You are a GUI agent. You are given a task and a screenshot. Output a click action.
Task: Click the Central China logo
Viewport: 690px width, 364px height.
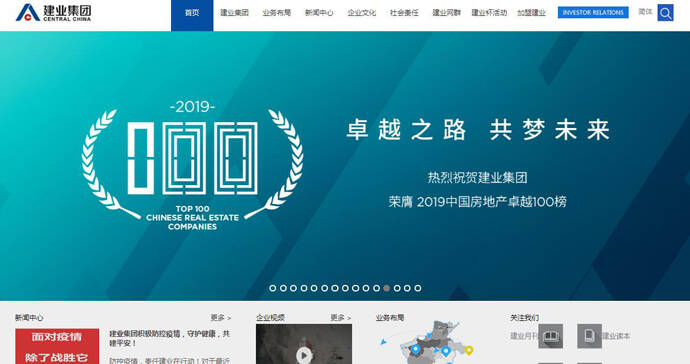pyautogui.click(x=53, y=13)
